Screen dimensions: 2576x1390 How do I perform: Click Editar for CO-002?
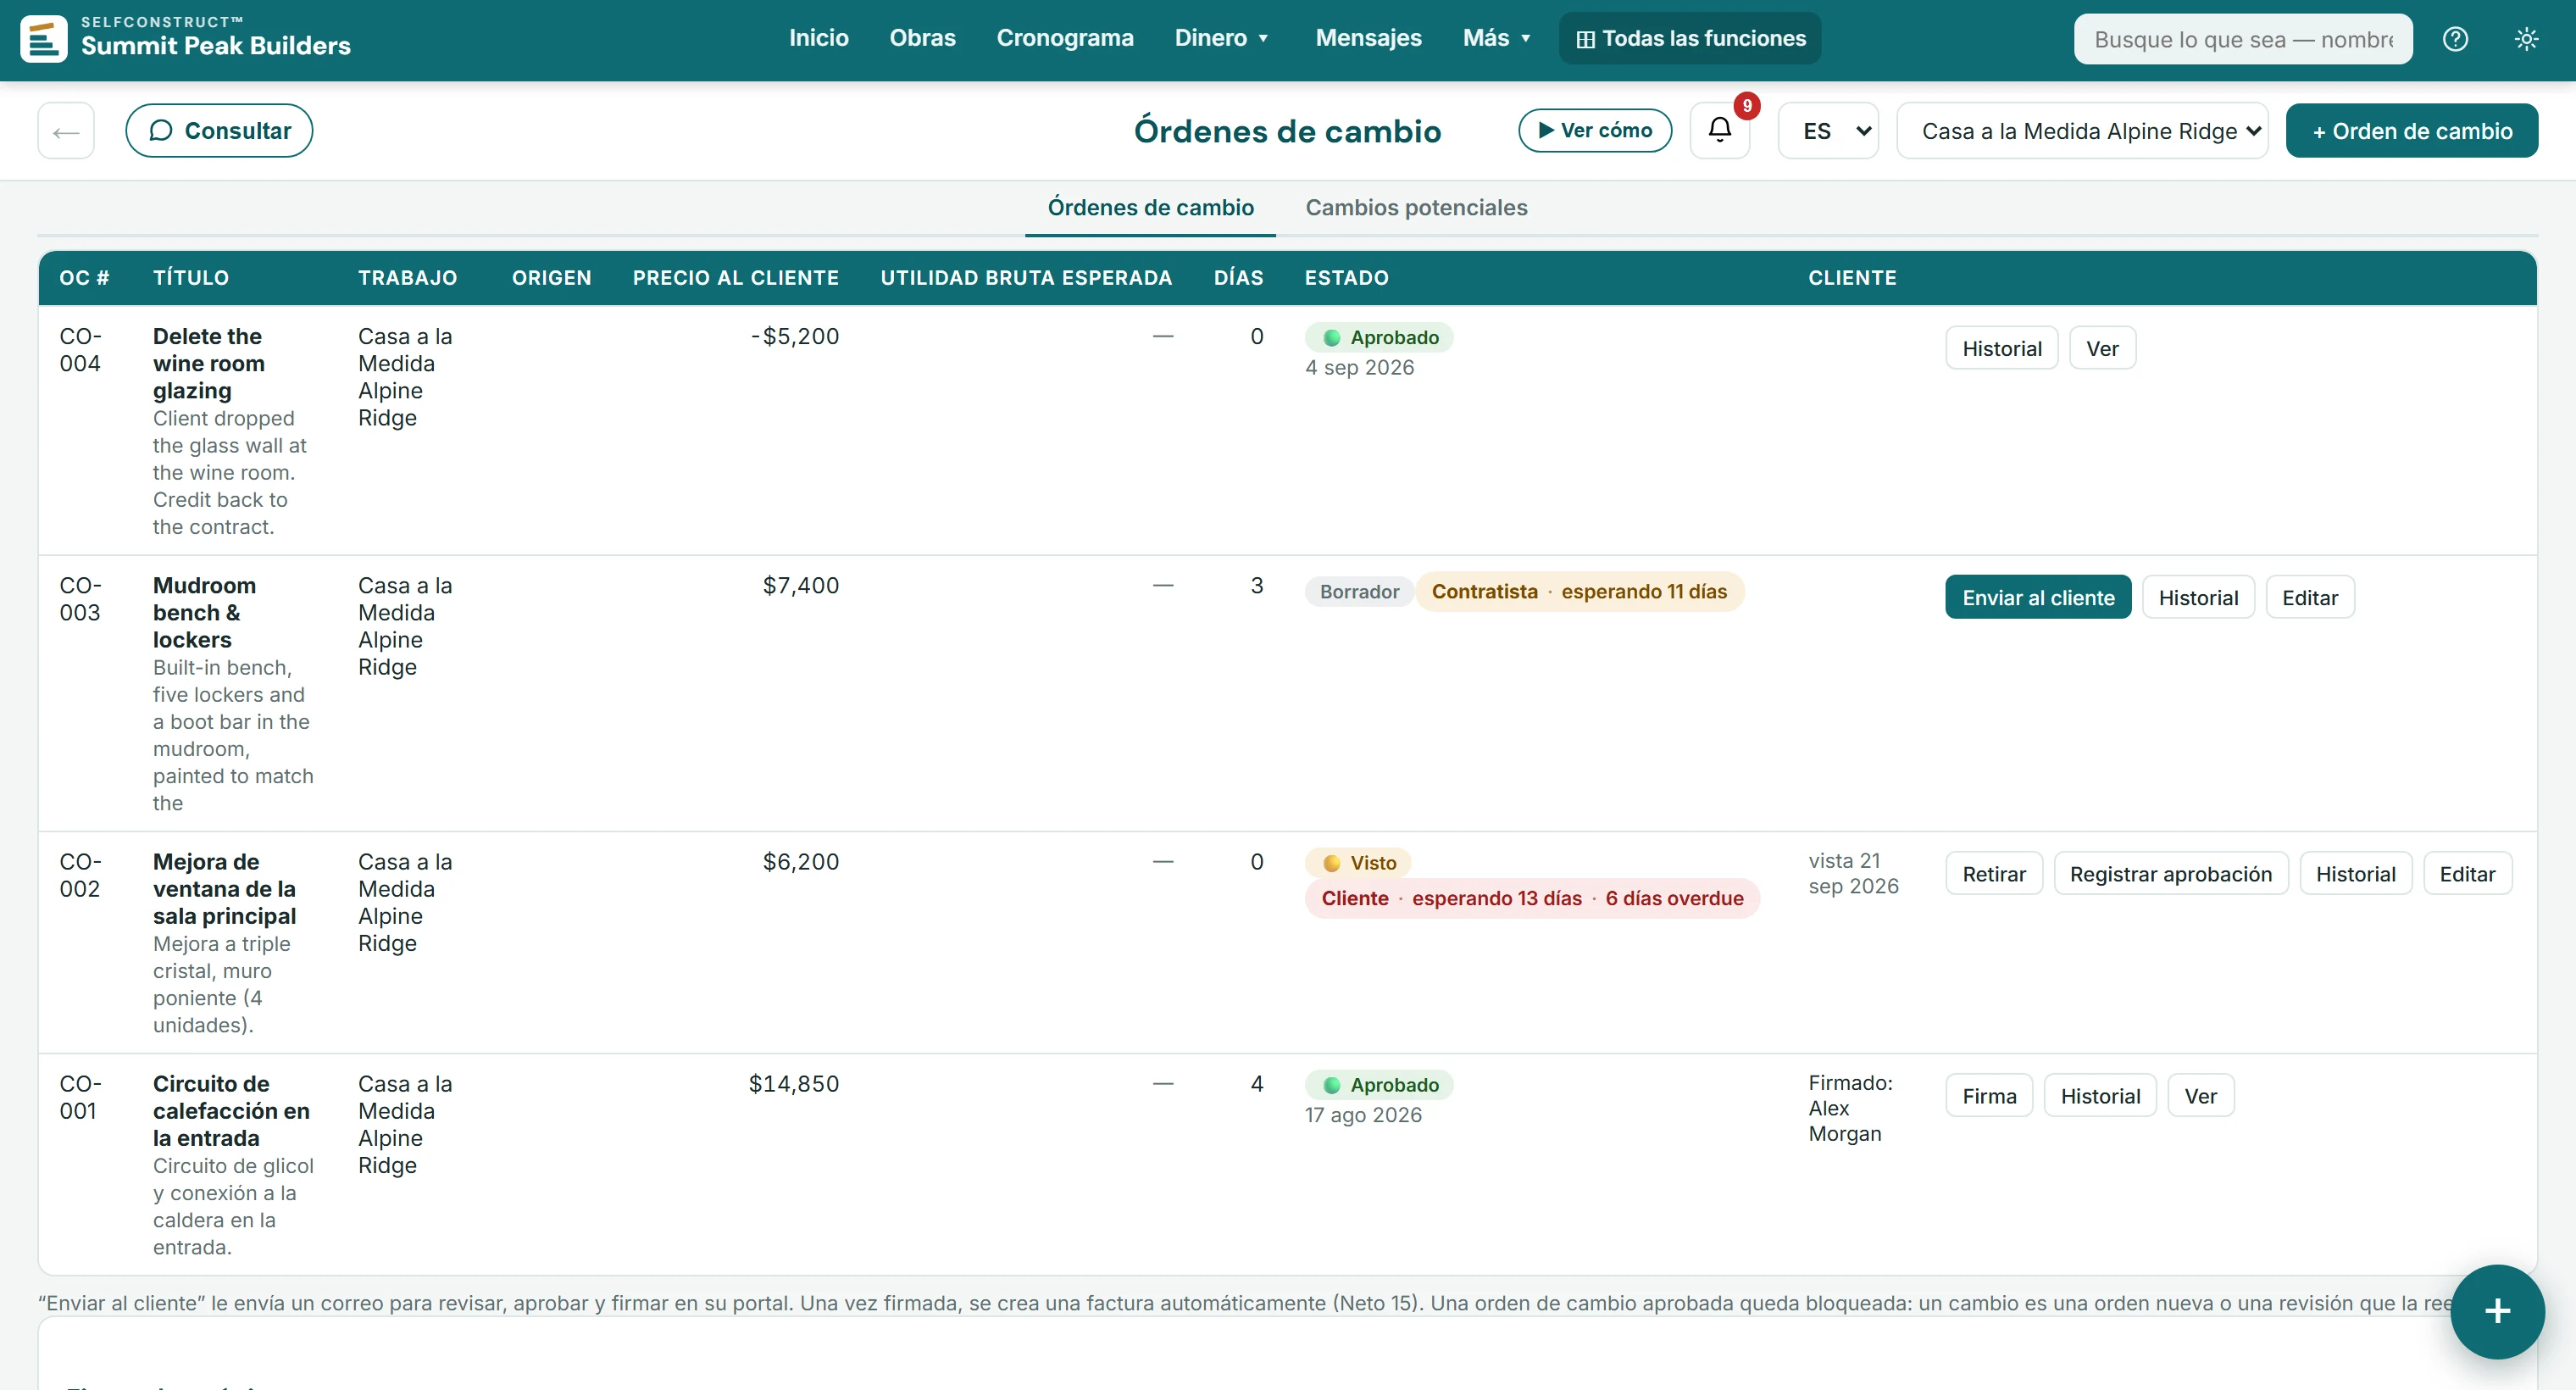pyautogui.click(x=2467, y=873)
